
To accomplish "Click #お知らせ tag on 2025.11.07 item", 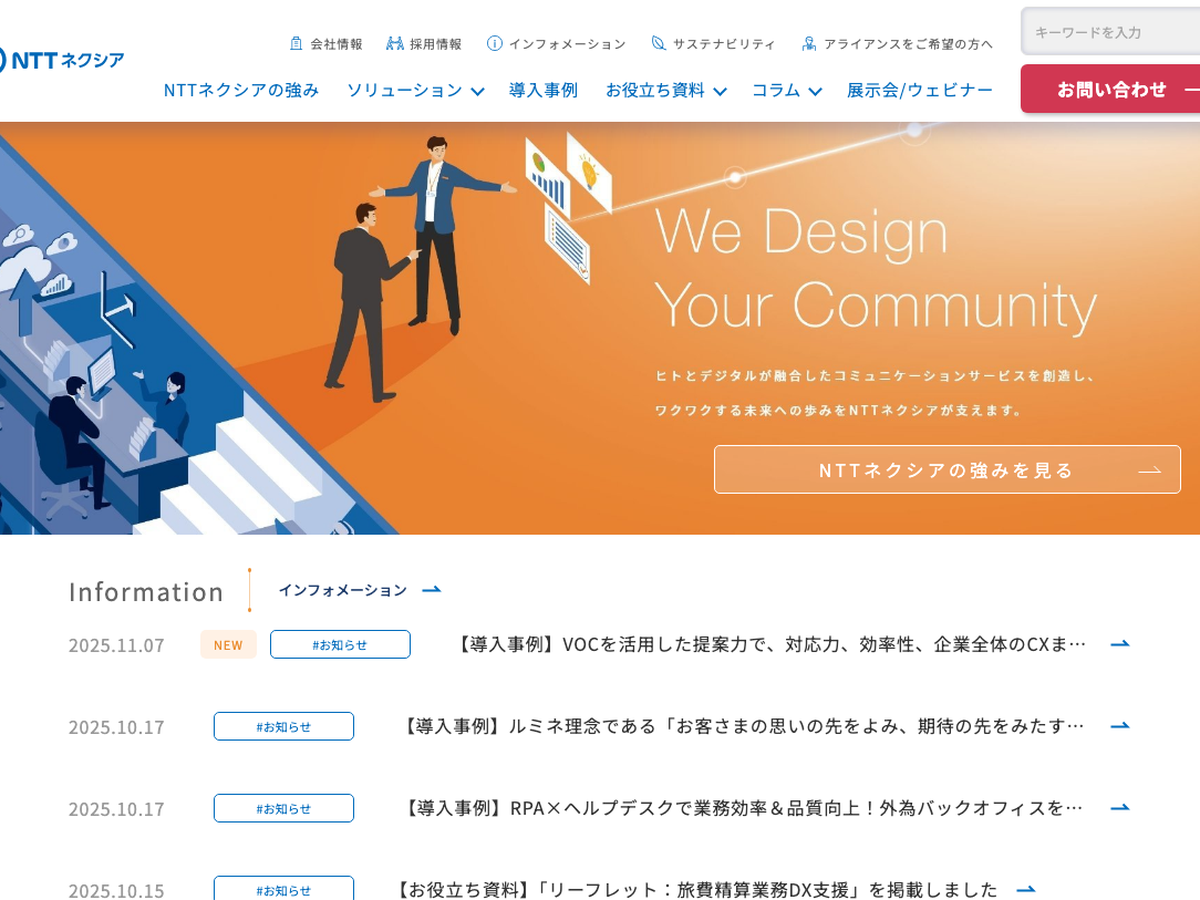I will [x=340, y=644].
